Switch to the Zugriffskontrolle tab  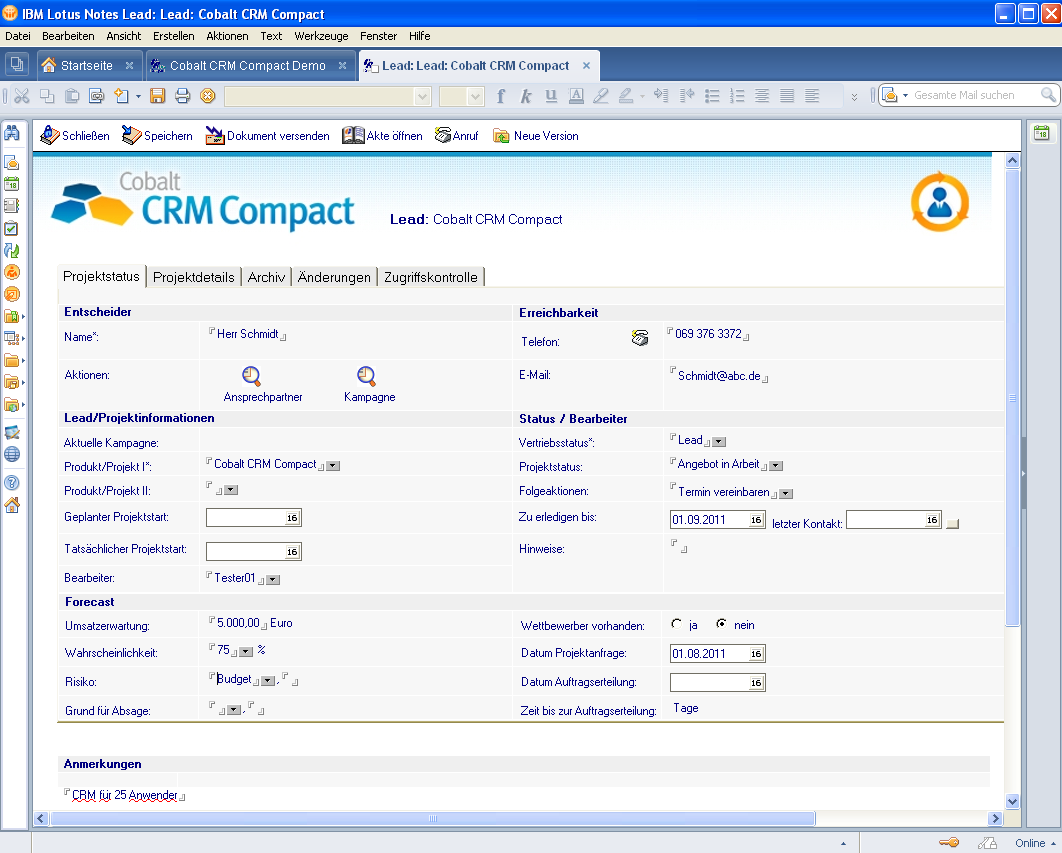(x=431, y=277)
